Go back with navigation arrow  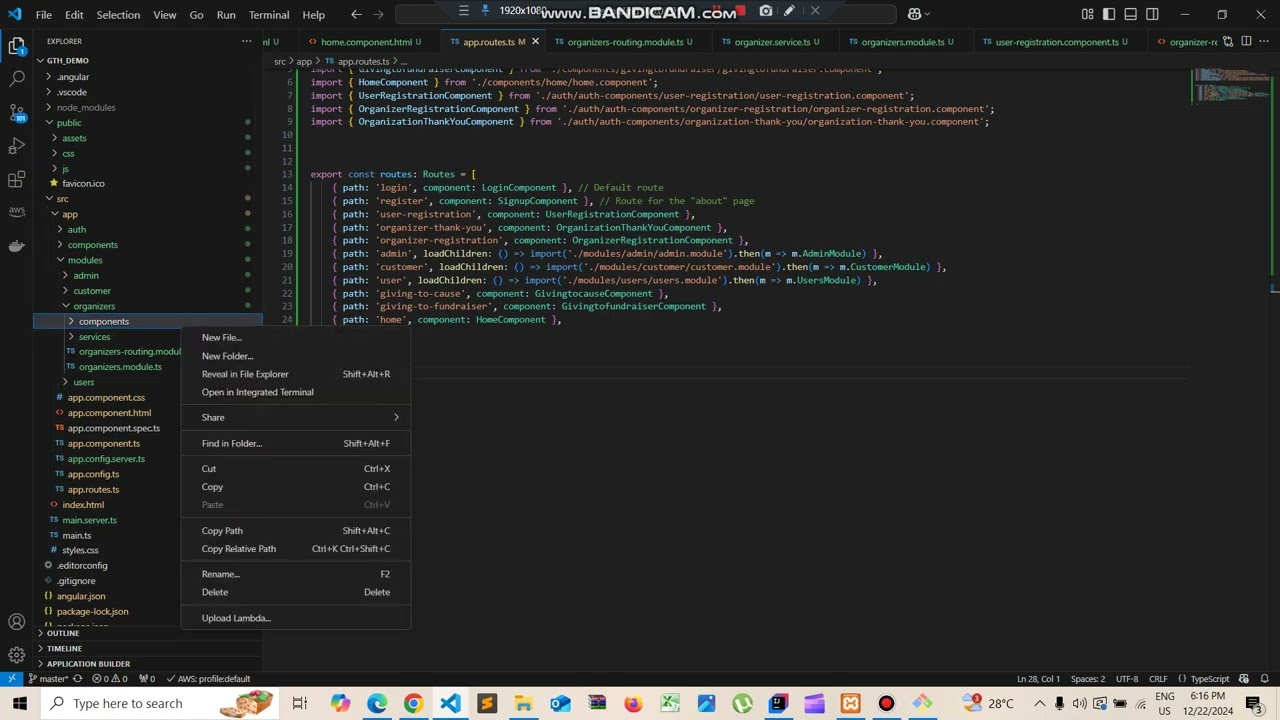pyautogui.click(x=357, y=14)
